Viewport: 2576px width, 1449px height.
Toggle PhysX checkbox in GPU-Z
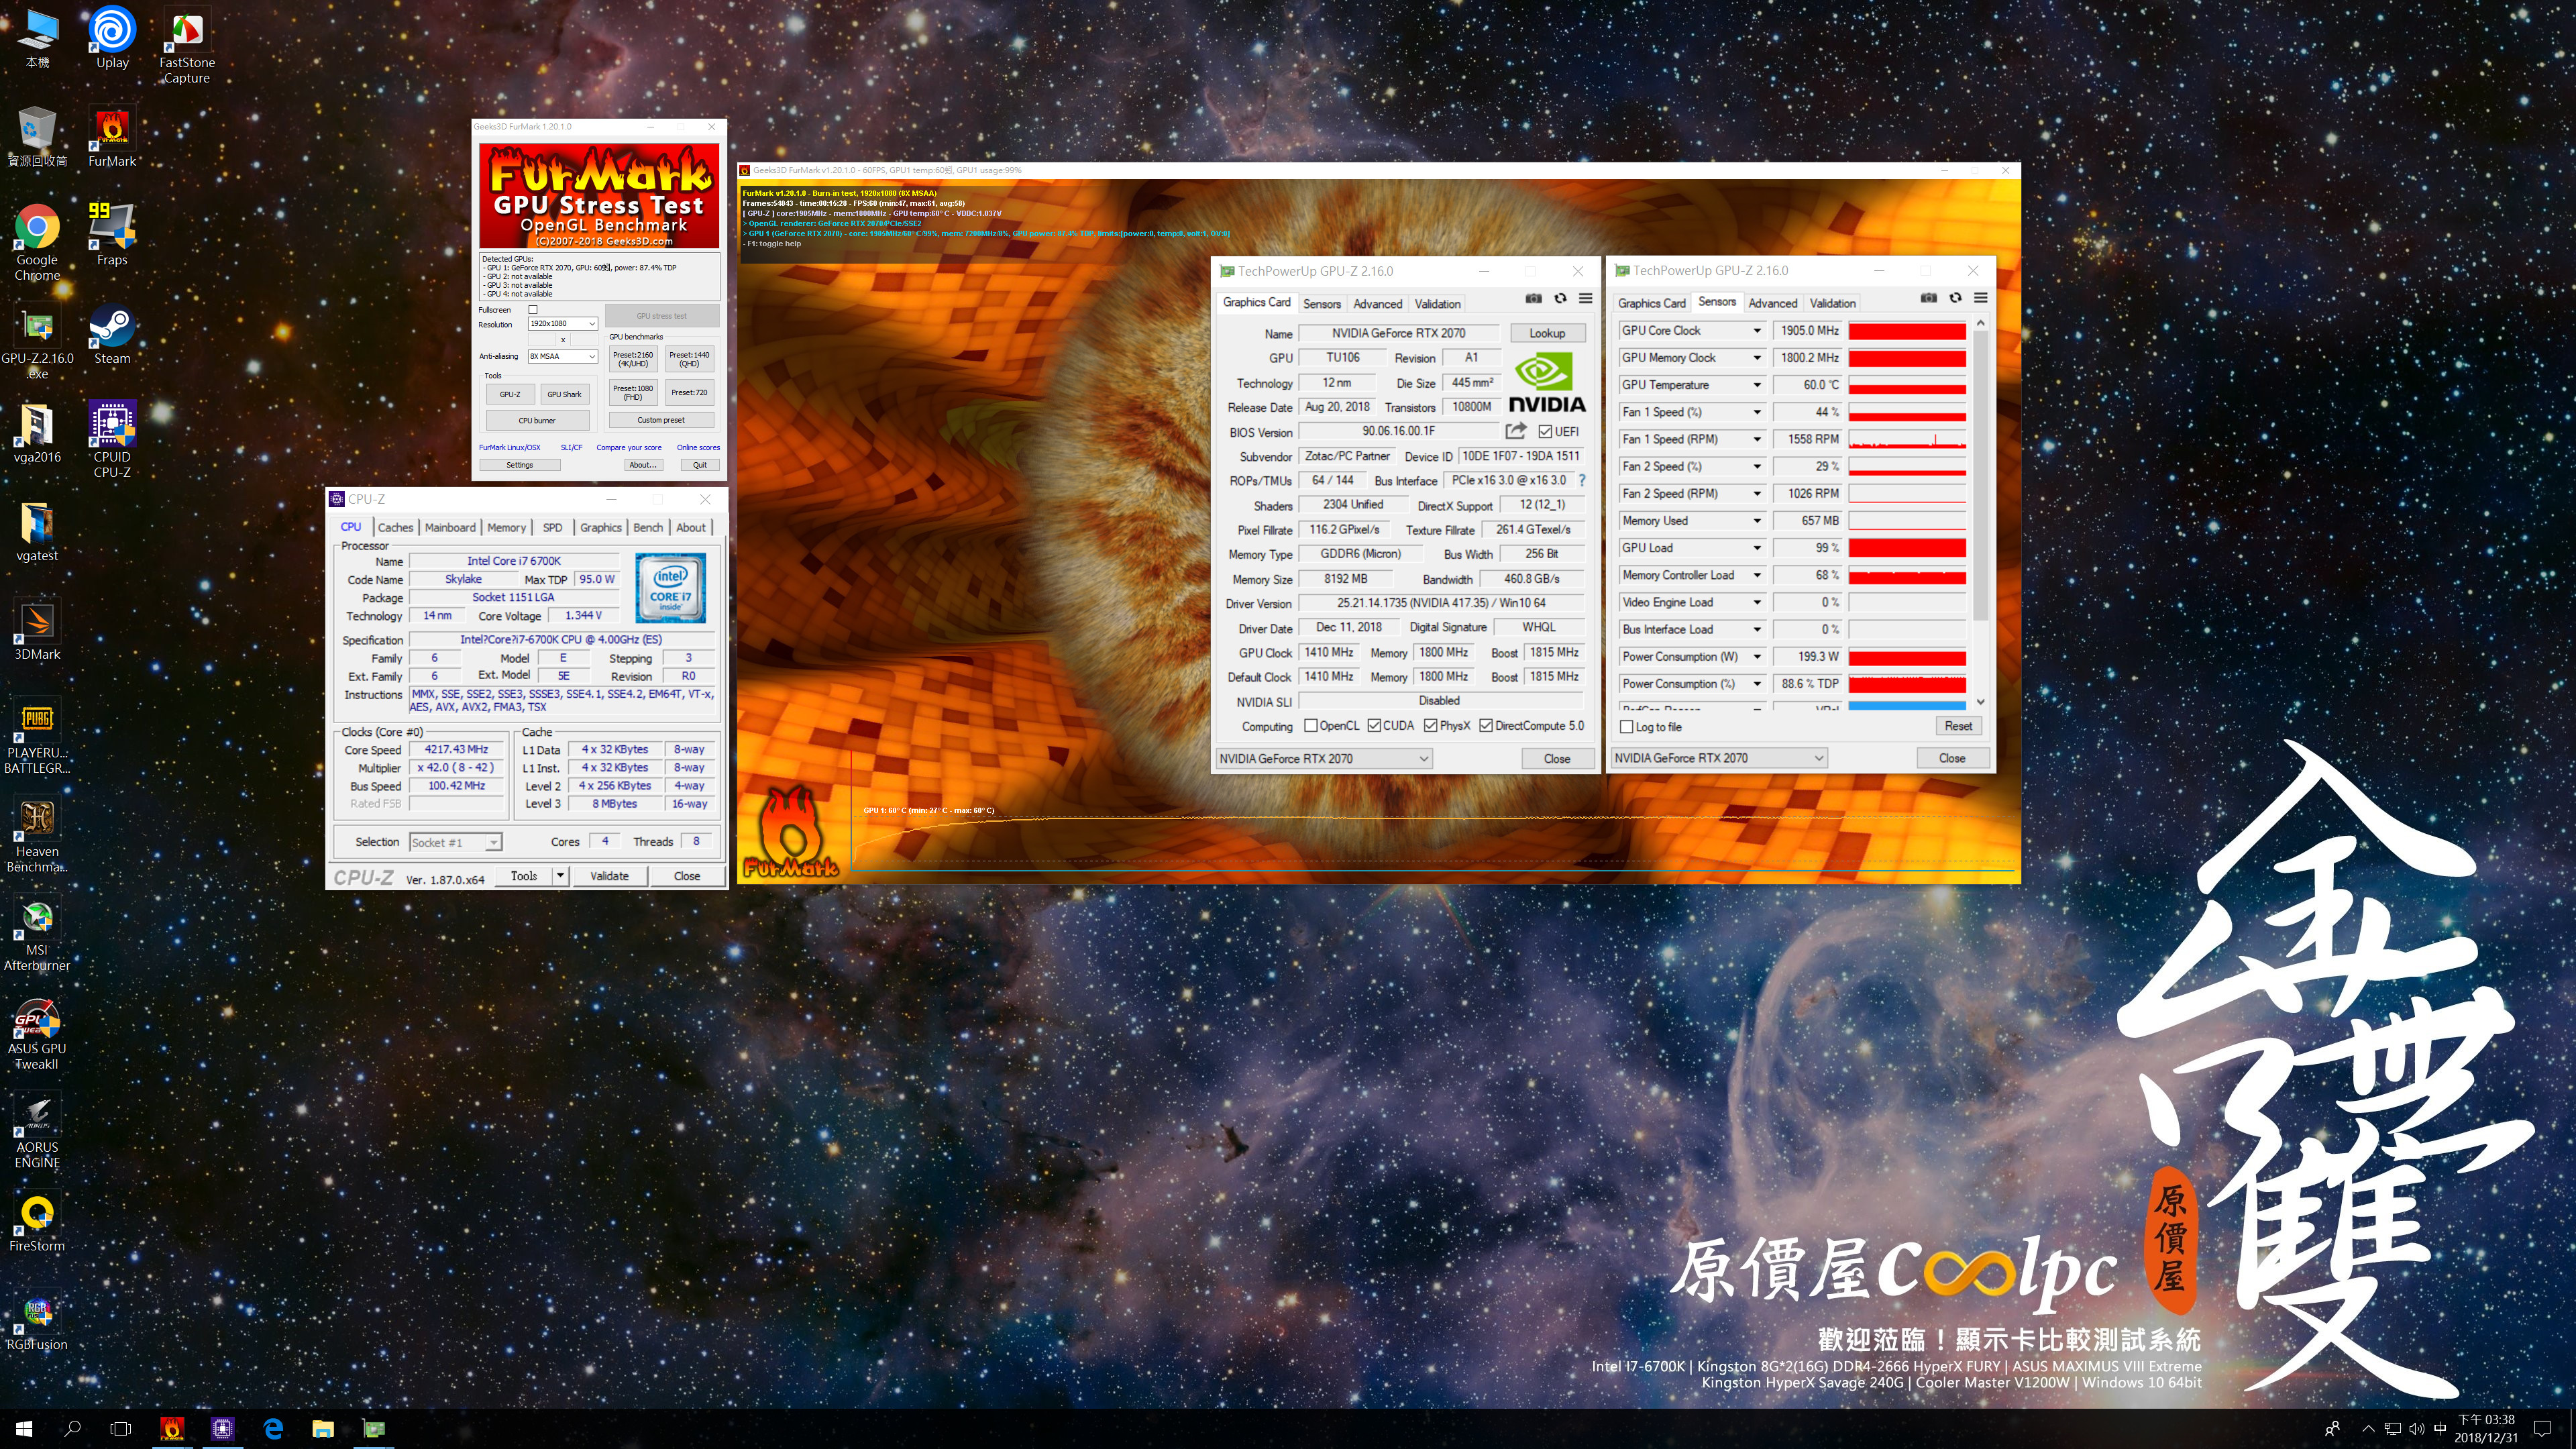(1431, 726)
